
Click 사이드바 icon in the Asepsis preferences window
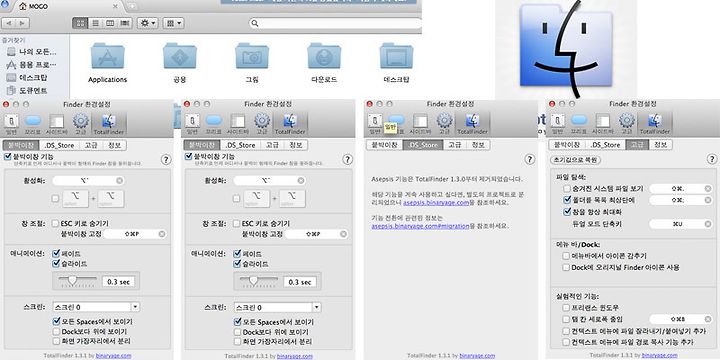click(x=420, y=124)
